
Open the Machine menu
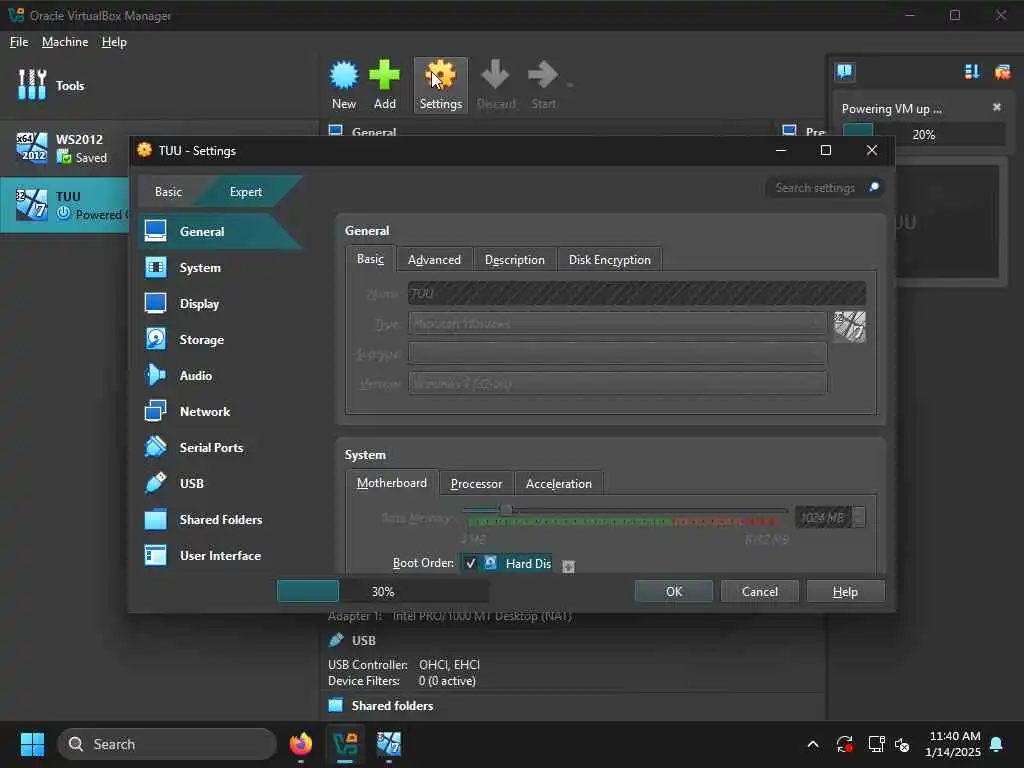[x=65, y=42]
